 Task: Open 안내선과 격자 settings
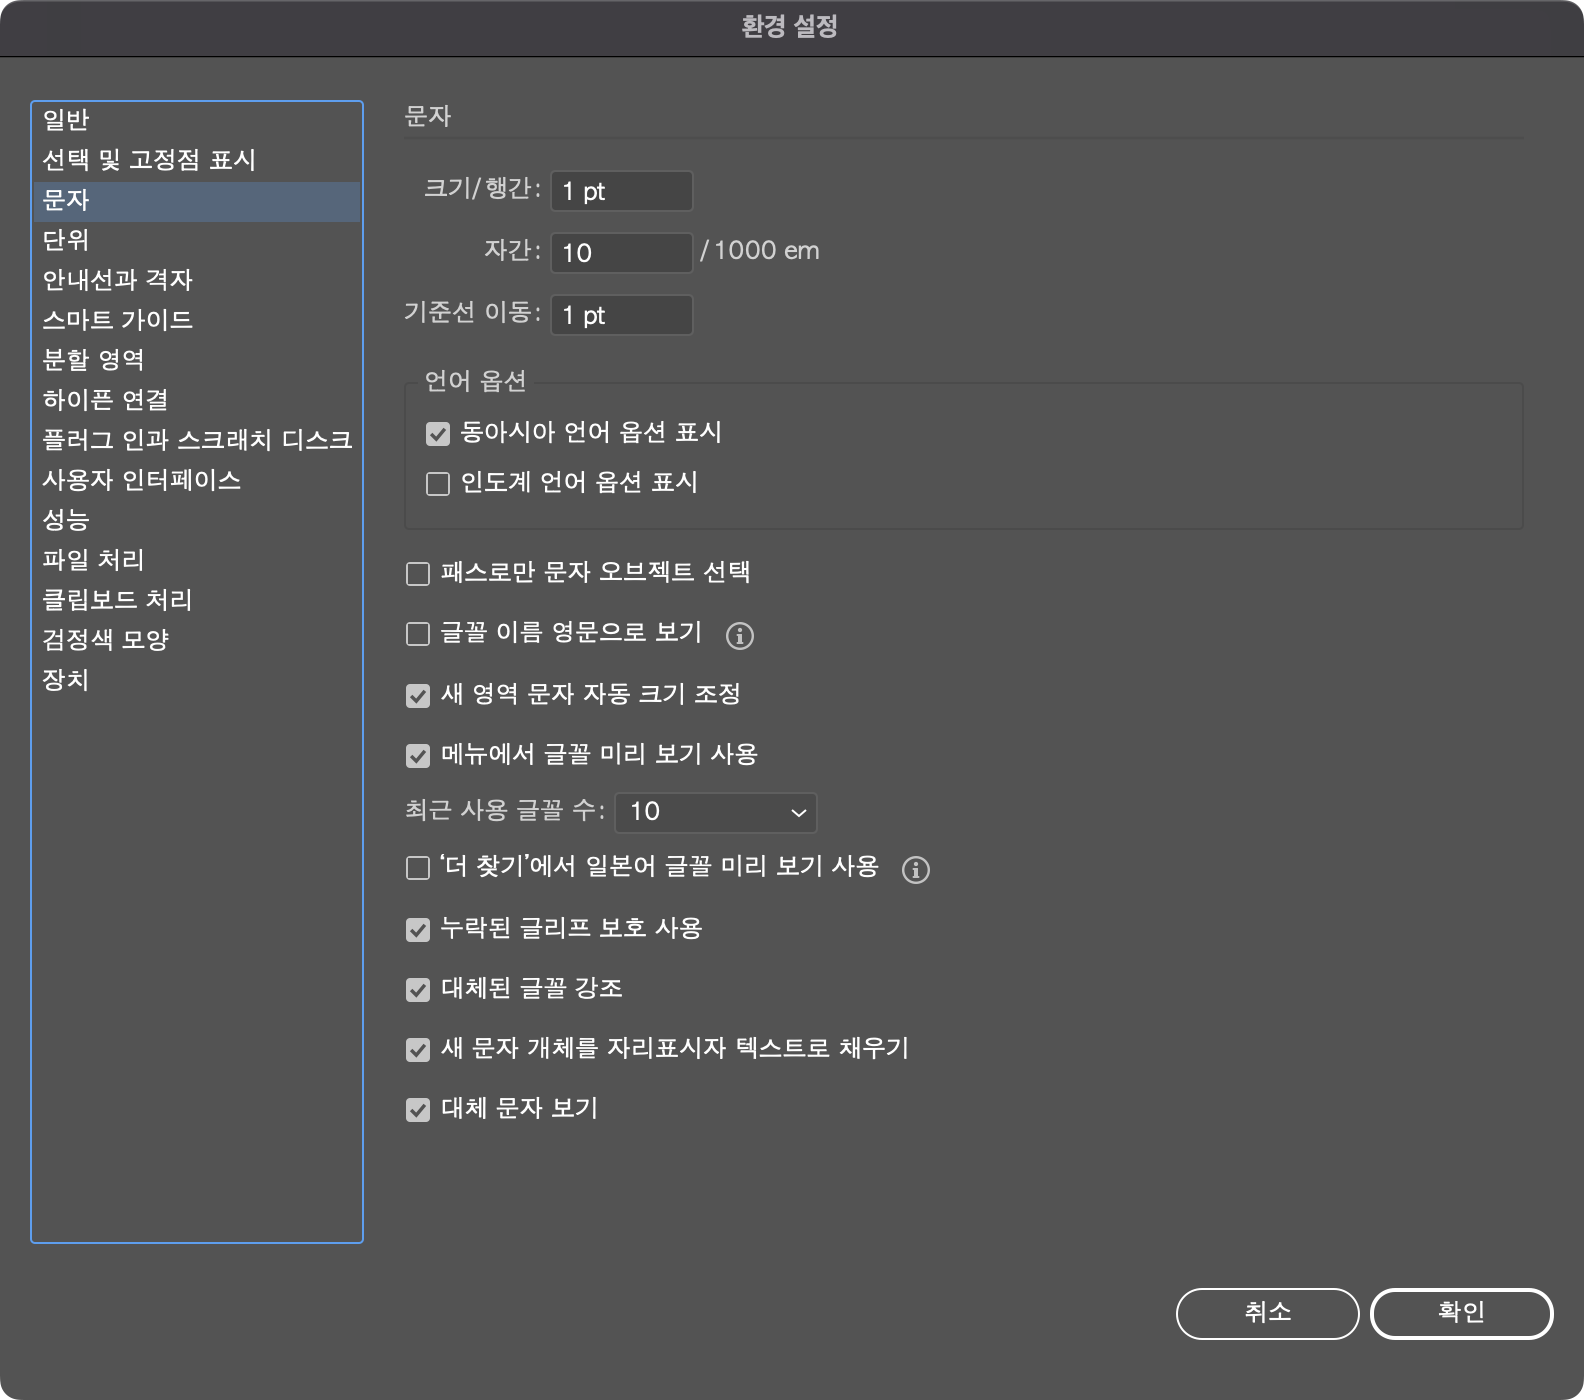coord(197,281)
